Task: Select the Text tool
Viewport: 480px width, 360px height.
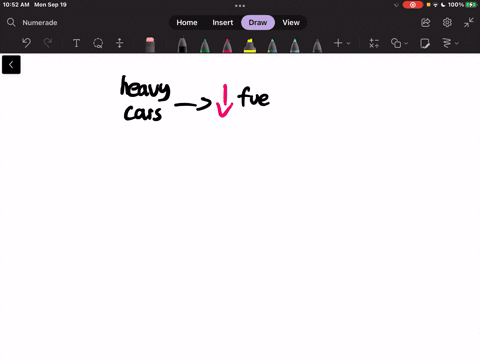Action: point(76,43)
